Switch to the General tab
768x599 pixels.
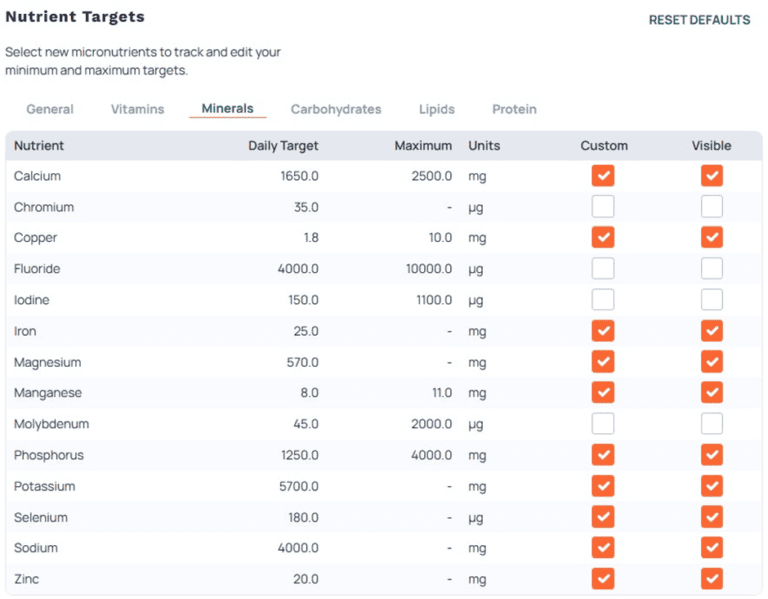pos(50,109)
